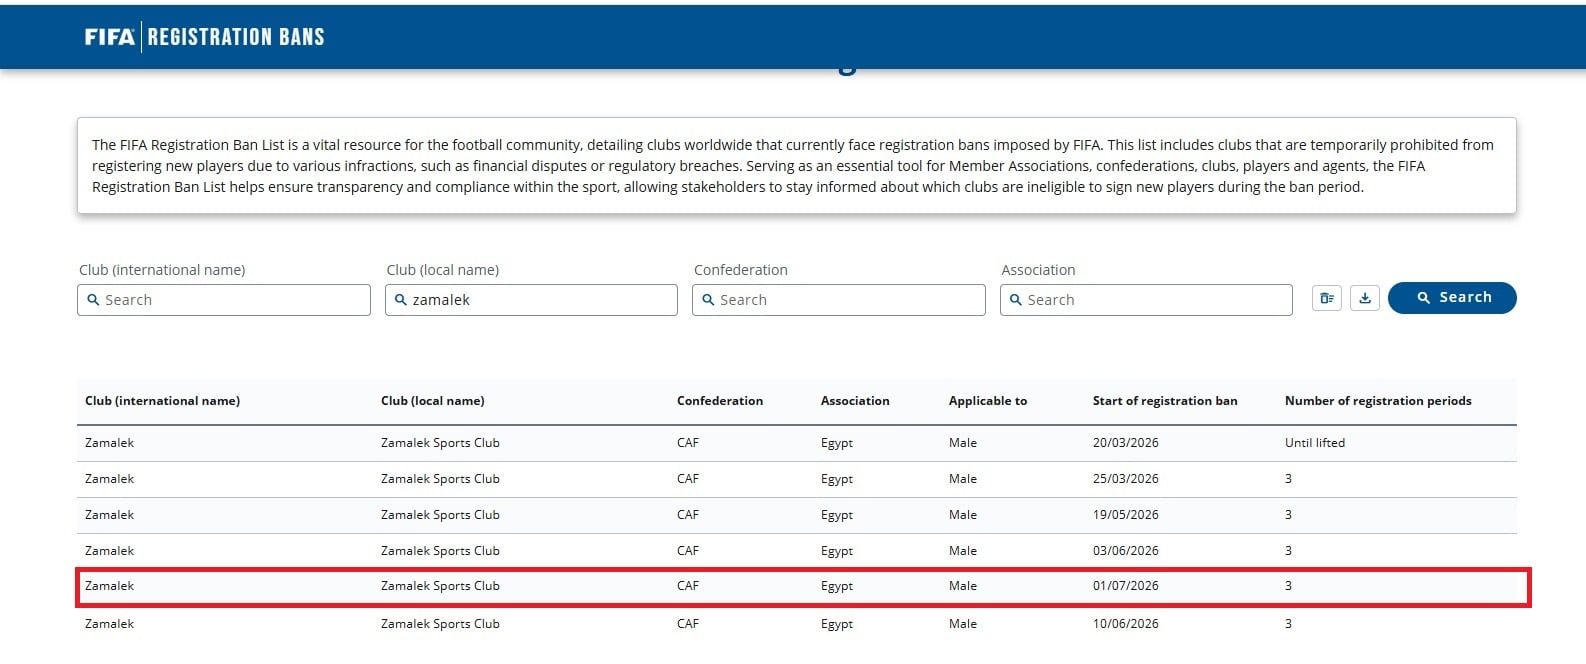Select the Zamalek row dated 20/03/2026
Image resolution: width=1586 pixels, height=664 pixels.
(x=797, y=443)
